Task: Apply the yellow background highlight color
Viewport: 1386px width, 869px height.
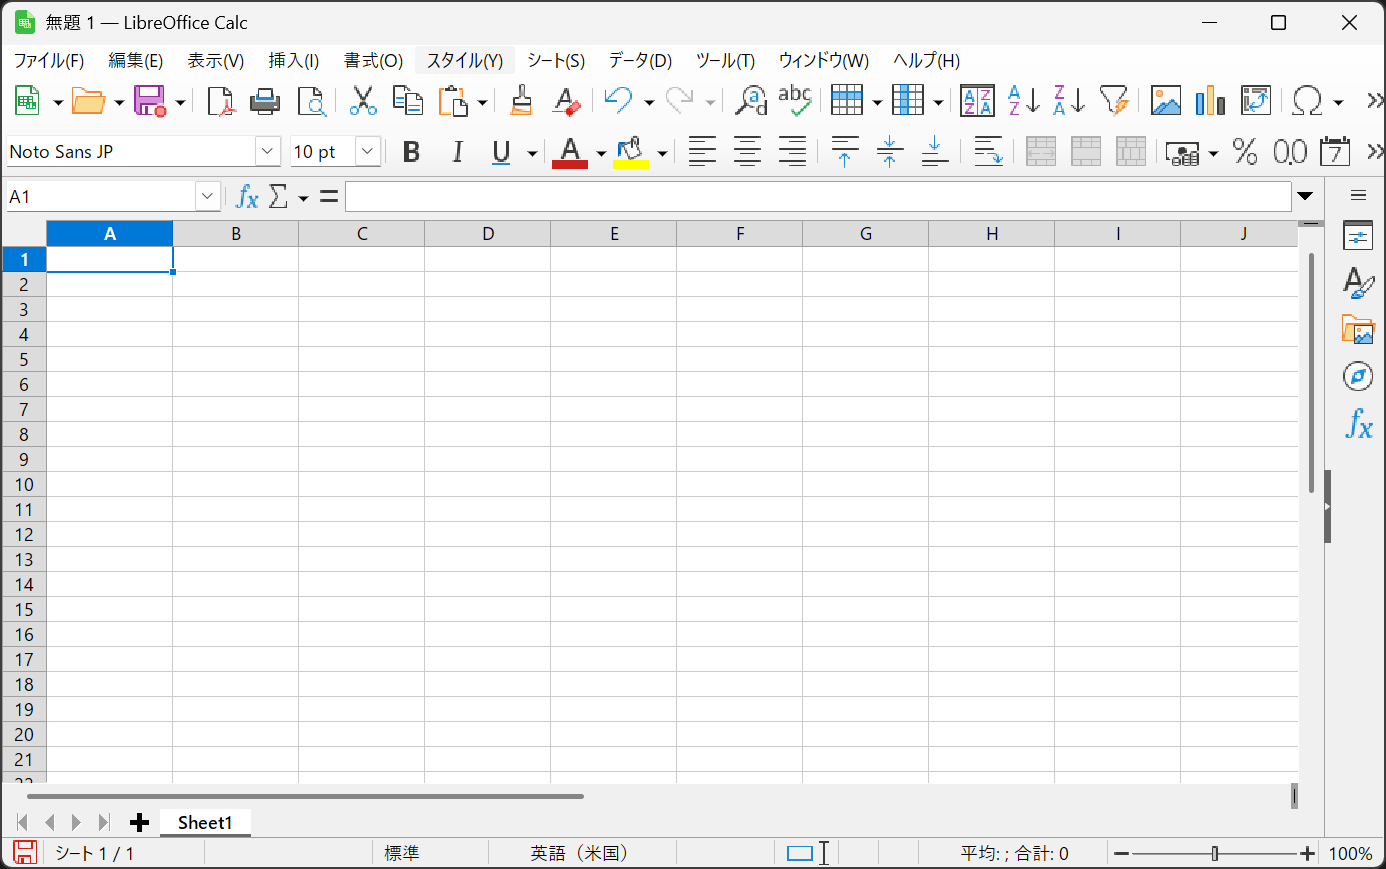Action: tap(631, 152)
